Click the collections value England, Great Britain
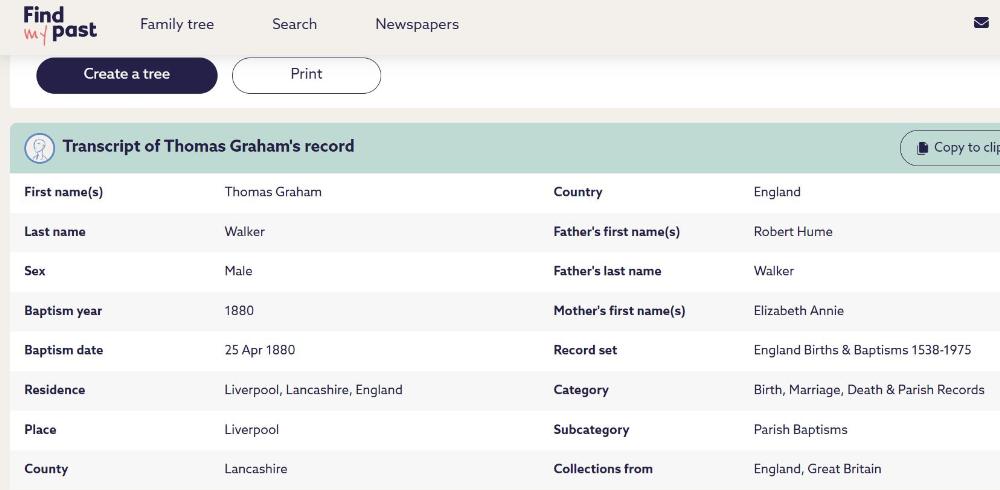 (x=817, y=469)
